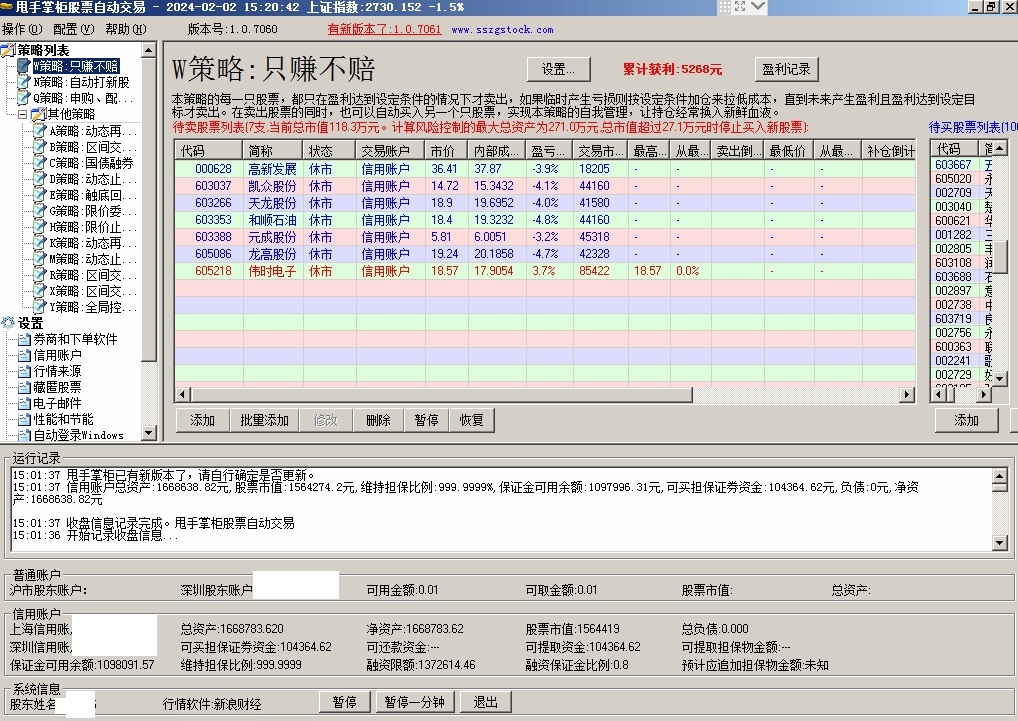The image size is (1018, 721).
Task: Open the 行情来源 settings icon
Action: [24, 371]
